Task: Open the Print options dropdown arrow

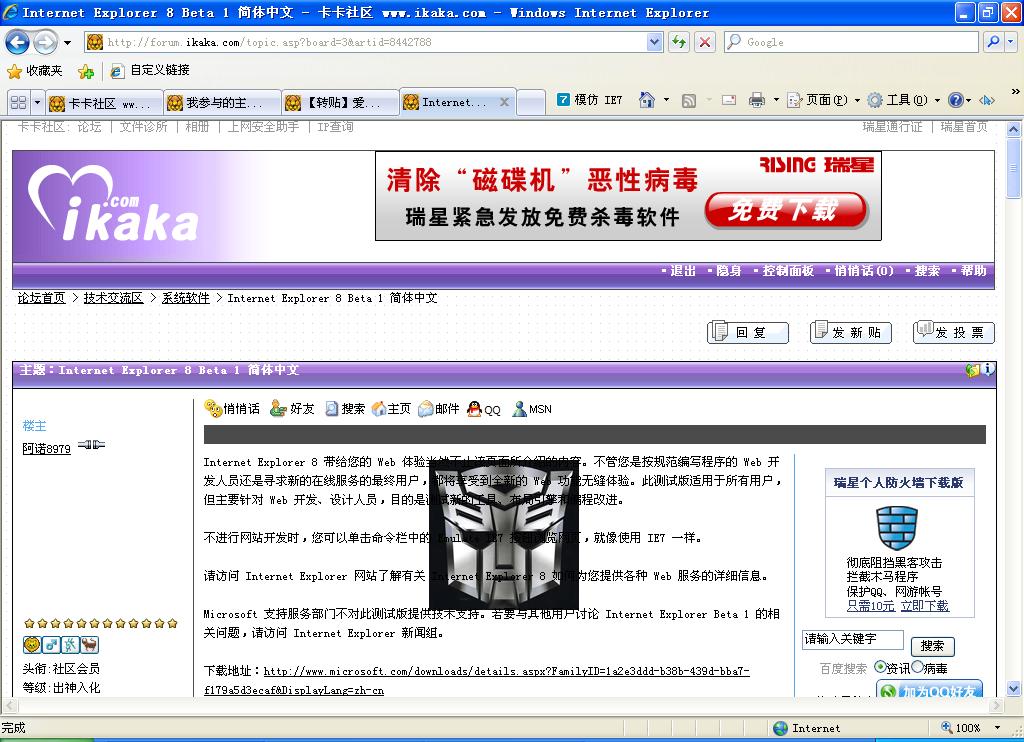Action: click(x=776, y=100)
